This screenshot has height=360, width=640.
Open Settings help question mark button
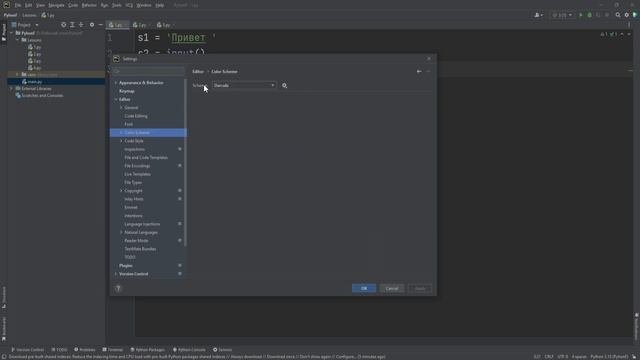(118, 289)
